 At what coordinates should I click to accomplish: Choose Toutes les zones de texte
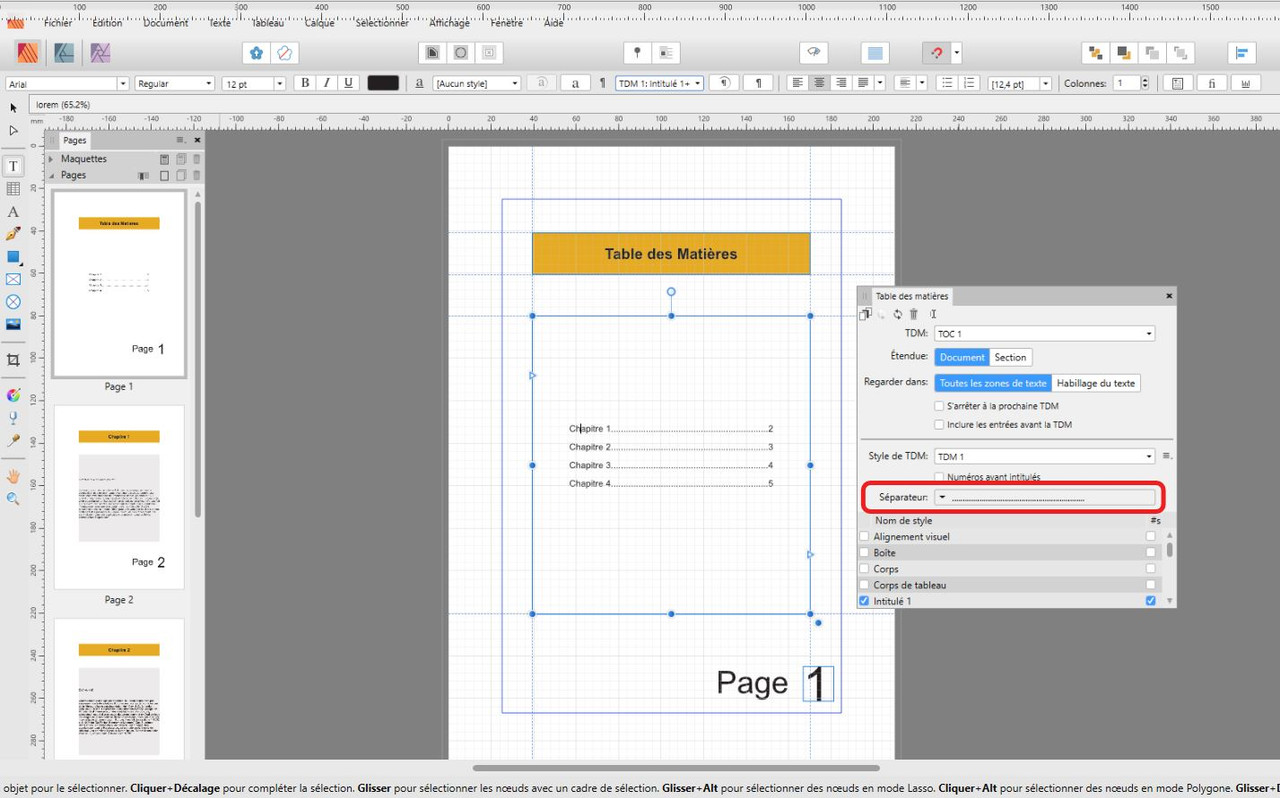(x=993, y=383)
